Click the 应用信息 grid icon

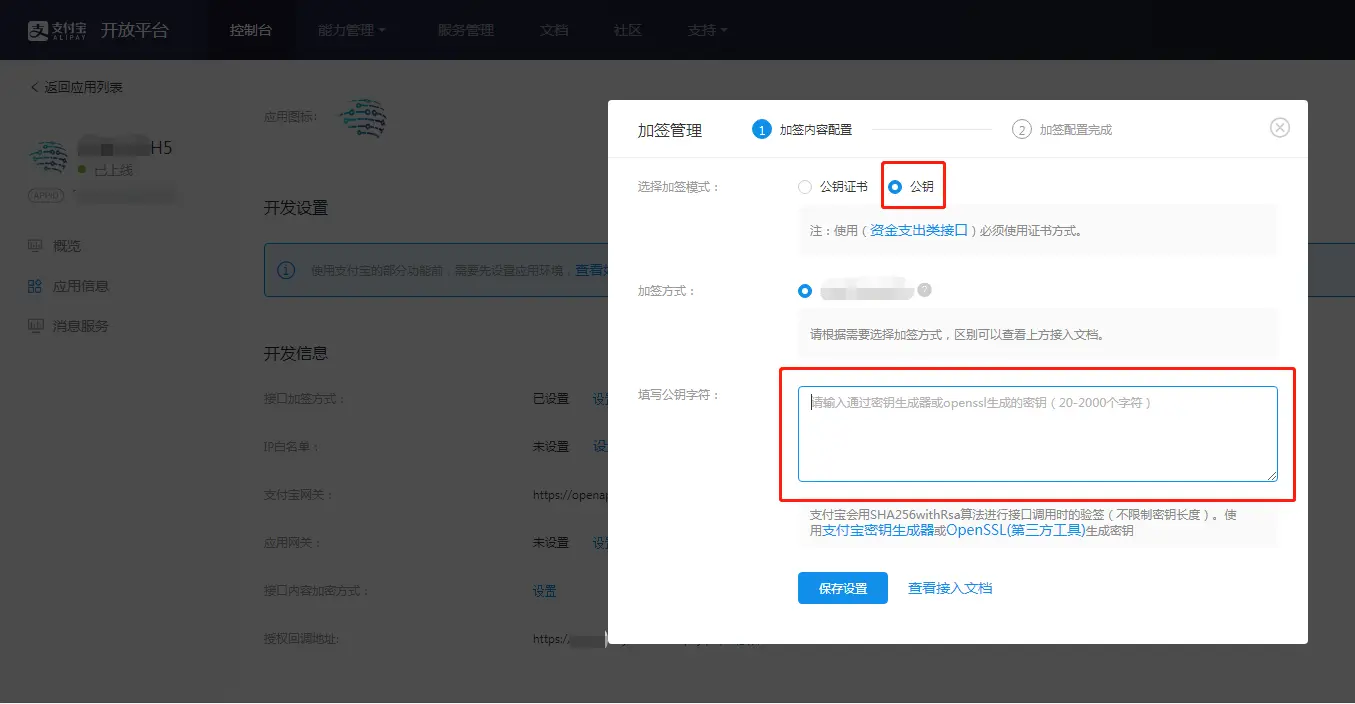tap(35, 286)
